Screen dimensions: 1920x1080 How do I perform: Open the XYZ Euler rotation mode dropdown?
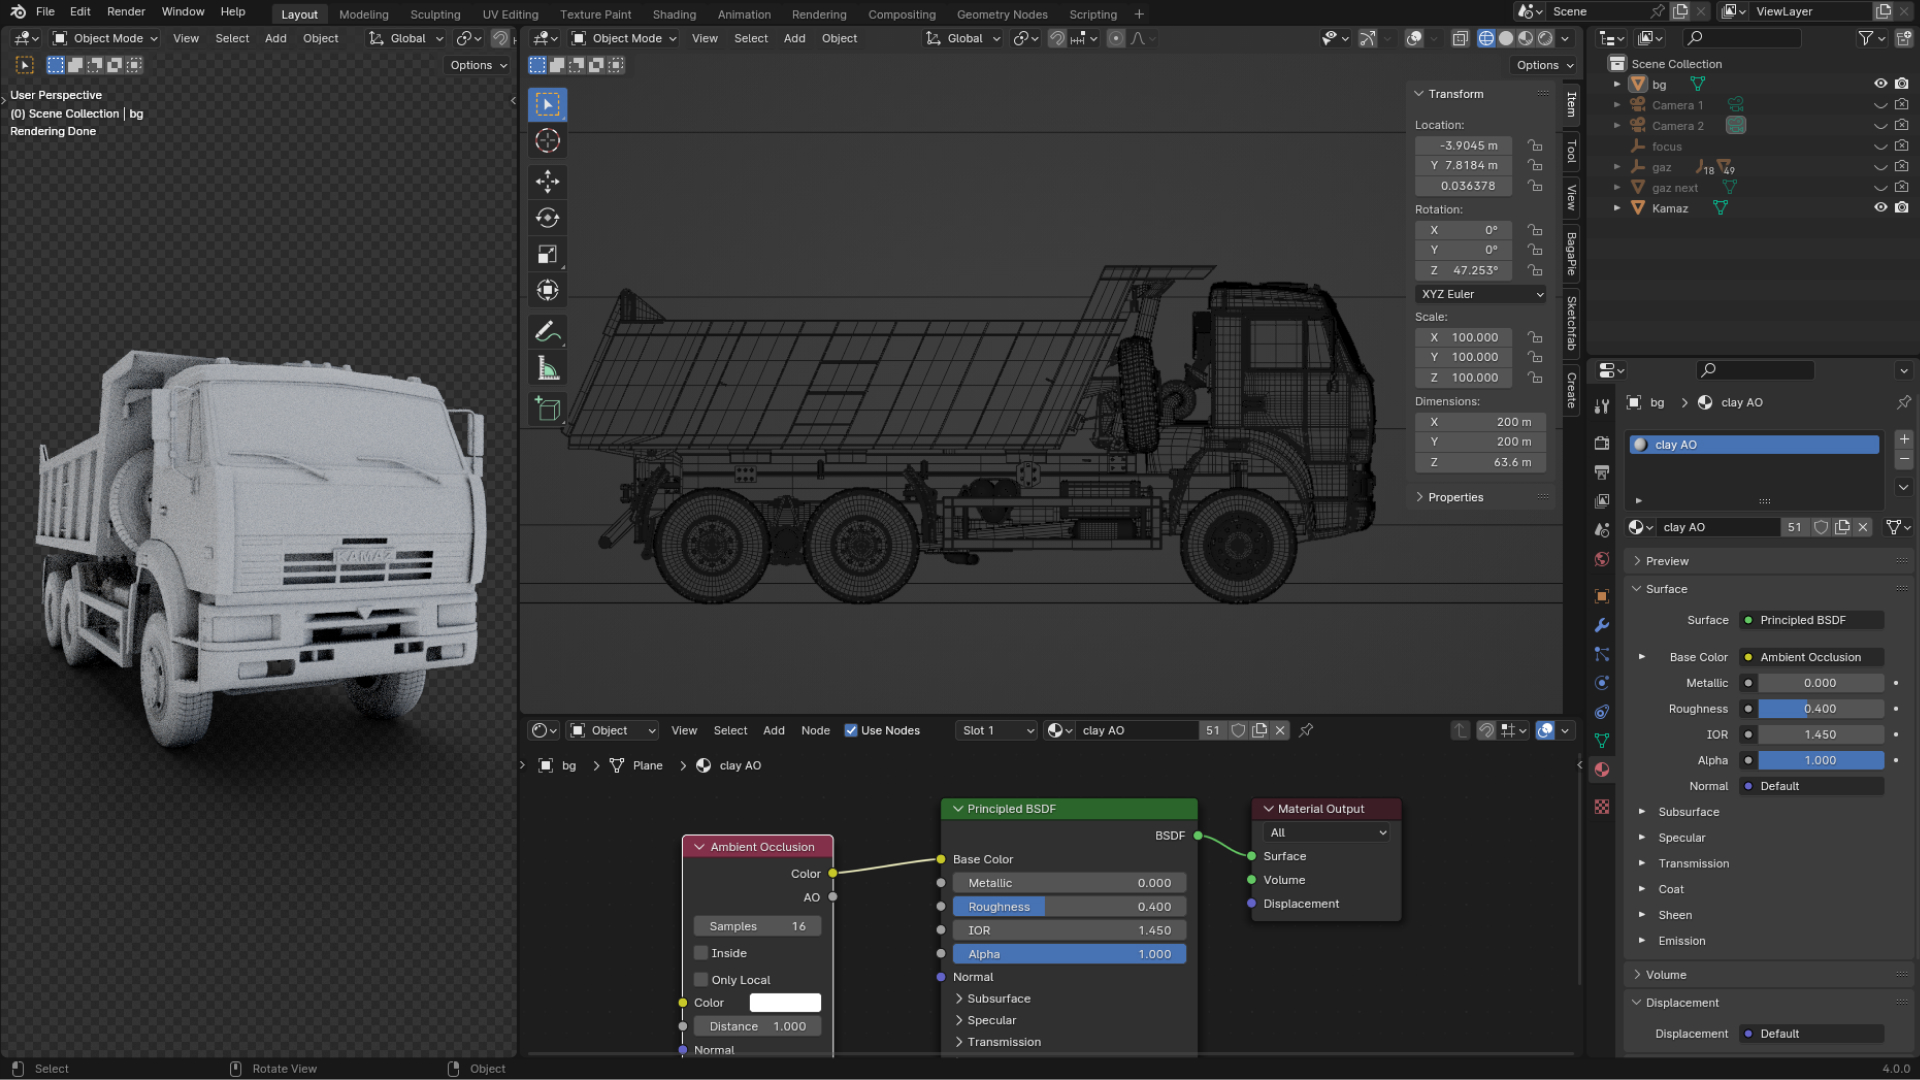(1481, 294)
